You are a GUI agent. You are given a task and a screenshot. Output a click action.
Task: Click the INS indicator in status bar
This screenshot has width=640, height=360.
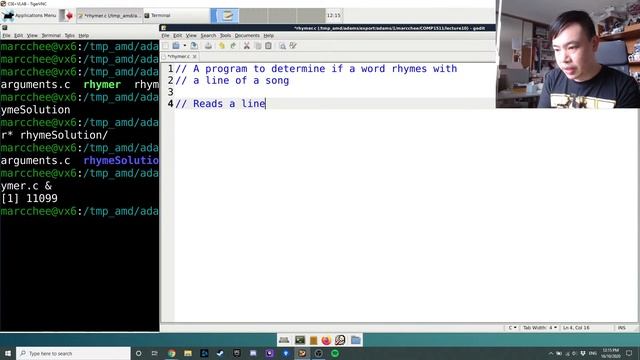point(621,328)
